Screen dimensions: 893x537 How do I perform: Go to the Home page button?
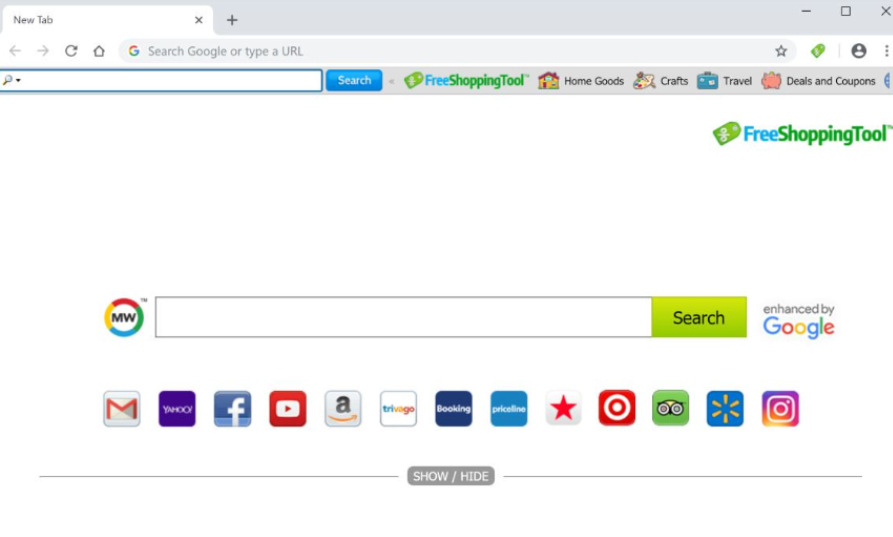[99, 51]
